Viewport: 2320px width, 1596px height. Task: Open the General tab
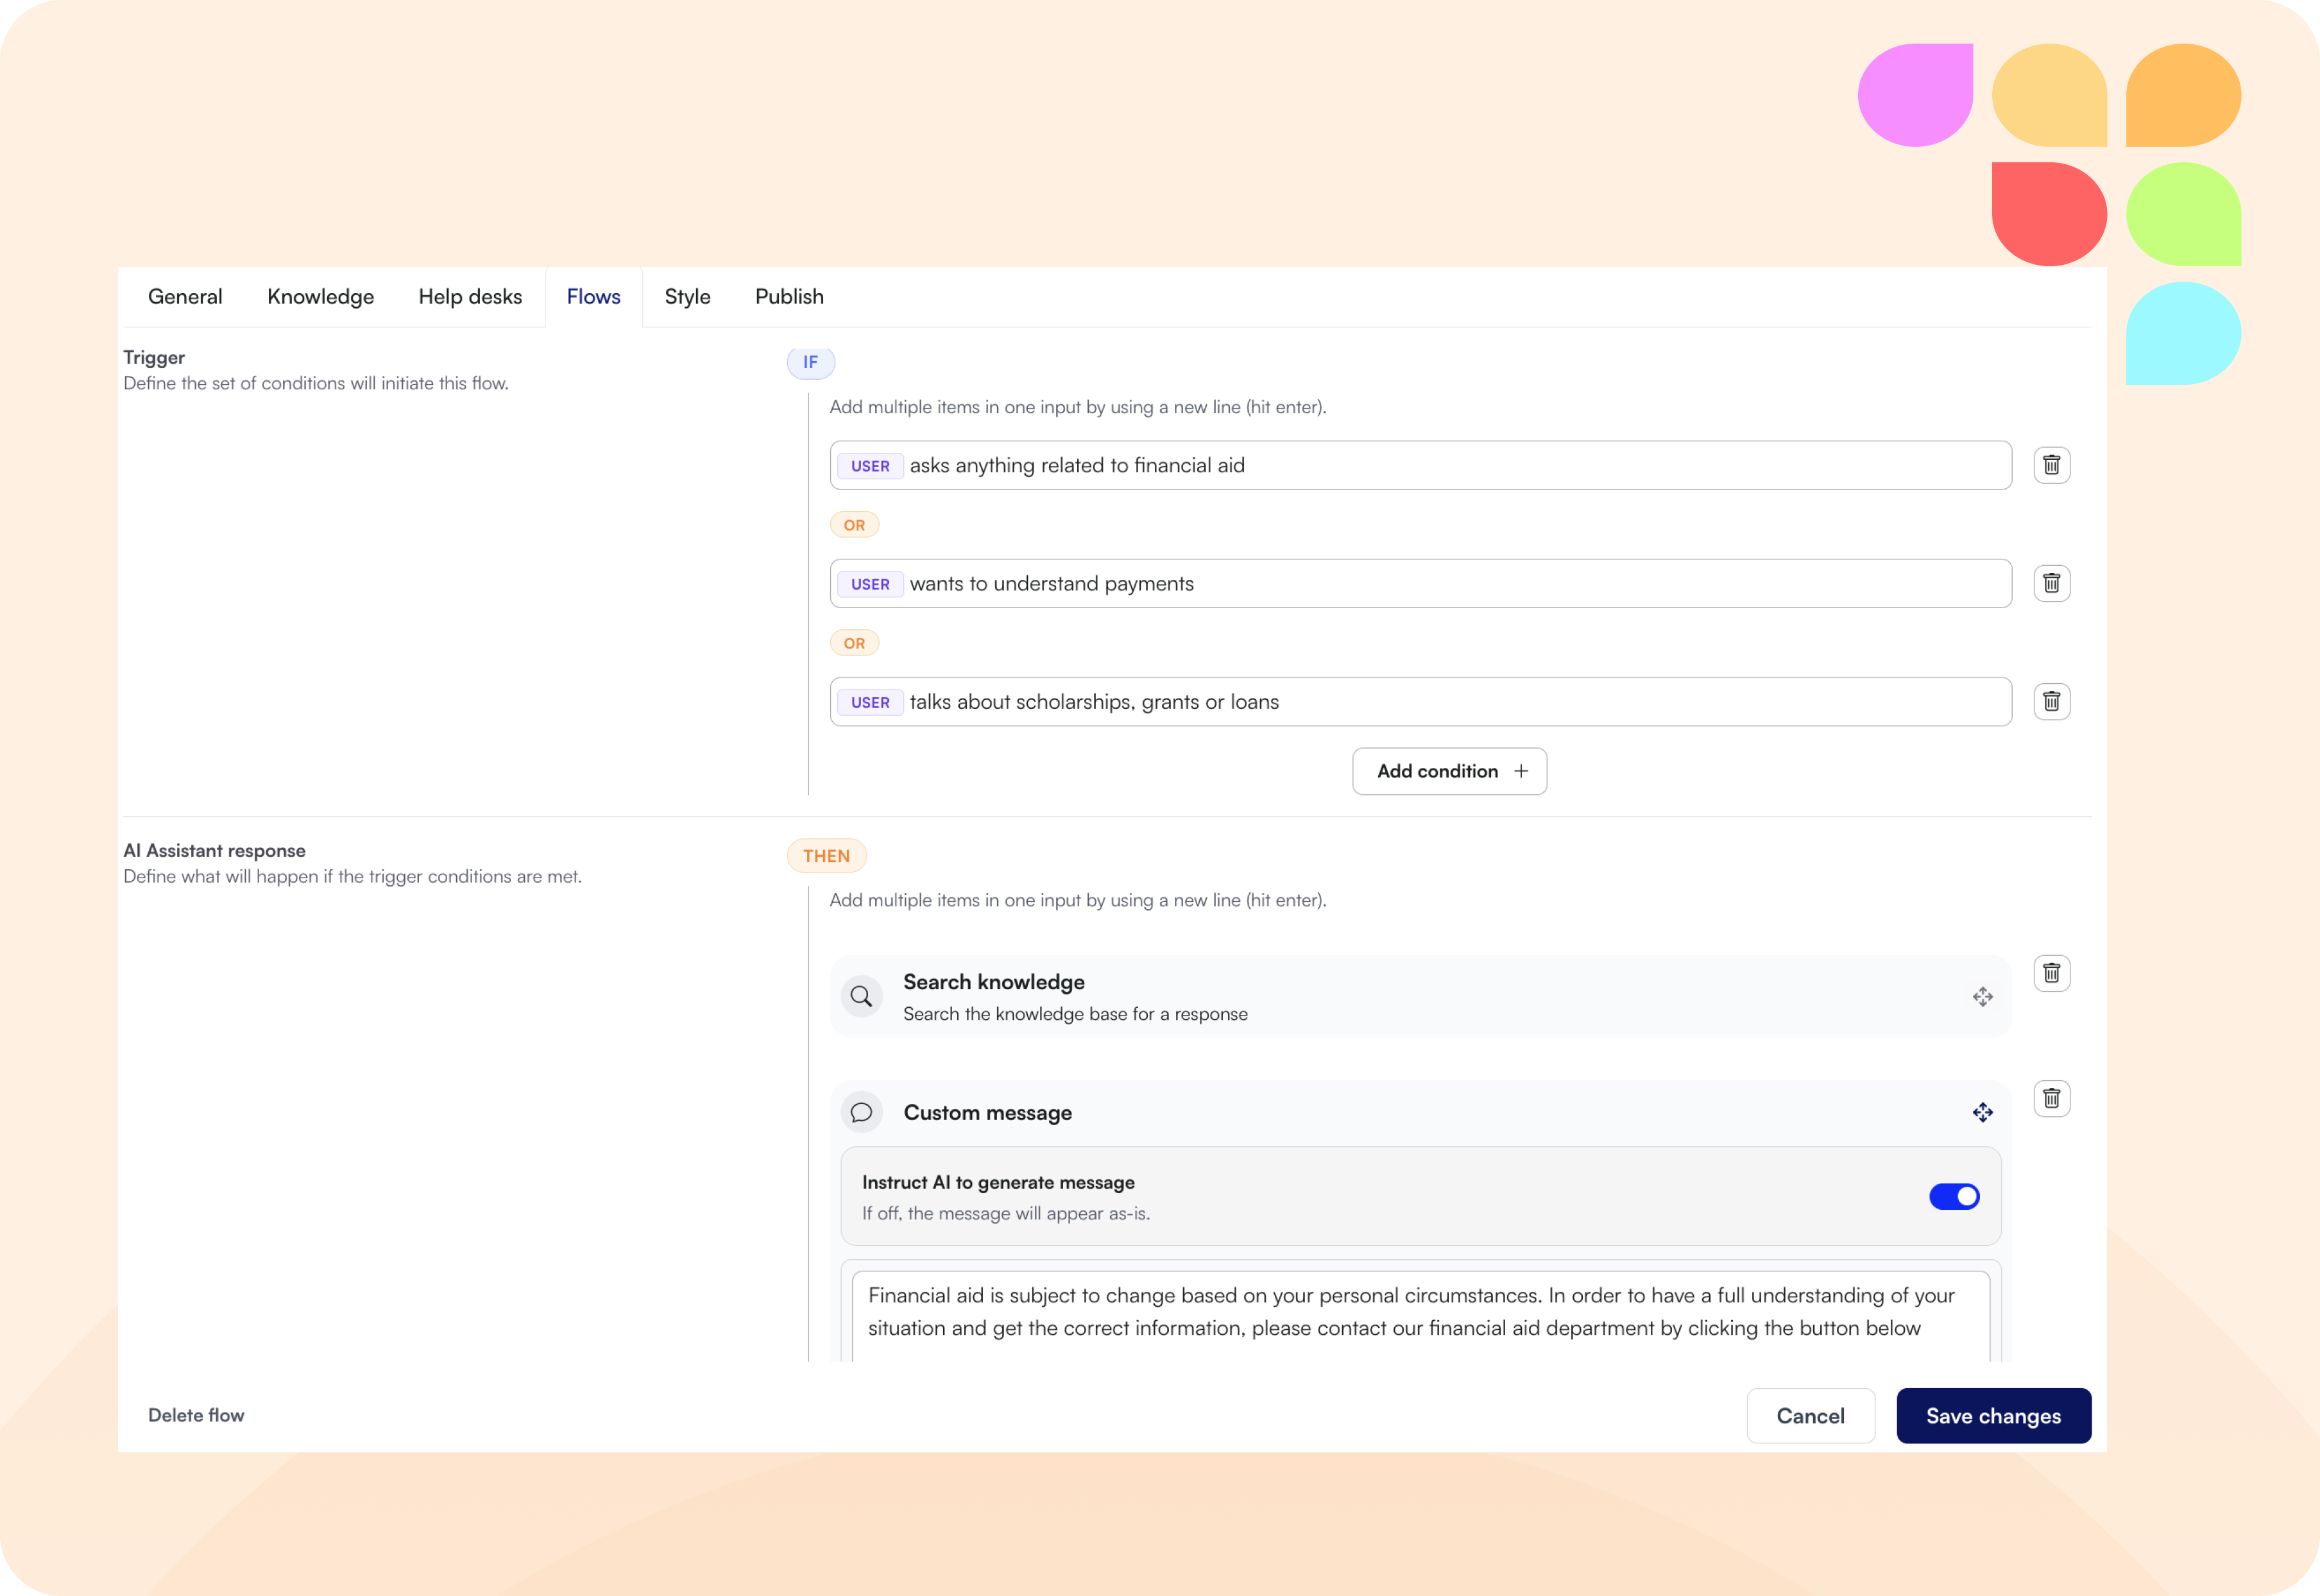tap(185, 297)
